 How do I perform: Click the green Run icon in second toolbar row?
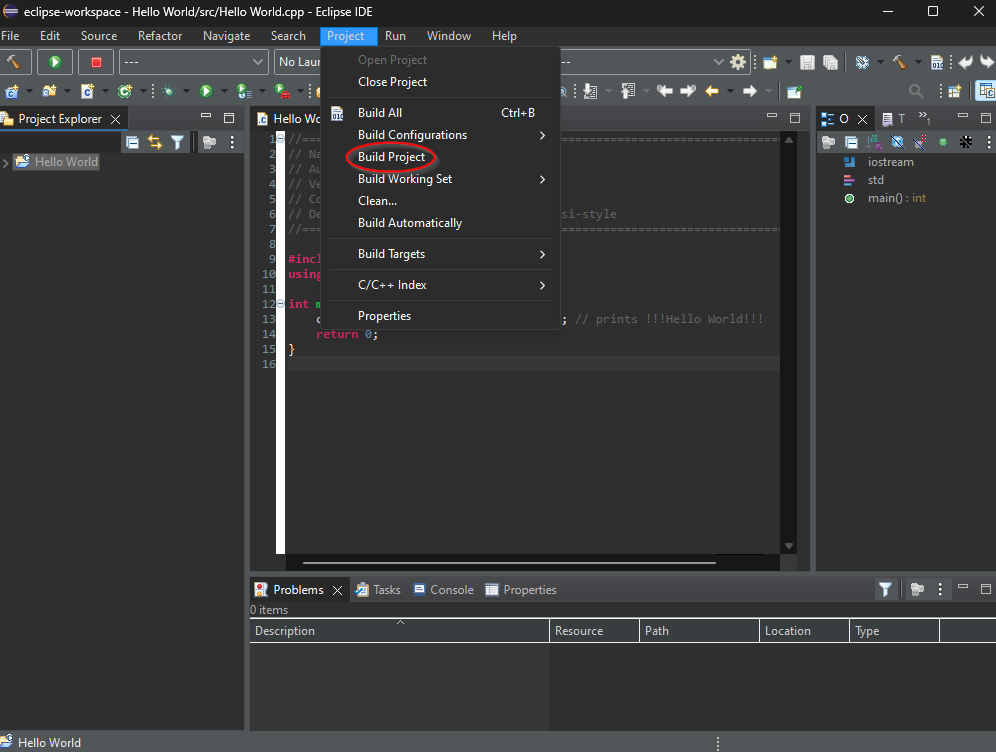(x=206, y=91)
